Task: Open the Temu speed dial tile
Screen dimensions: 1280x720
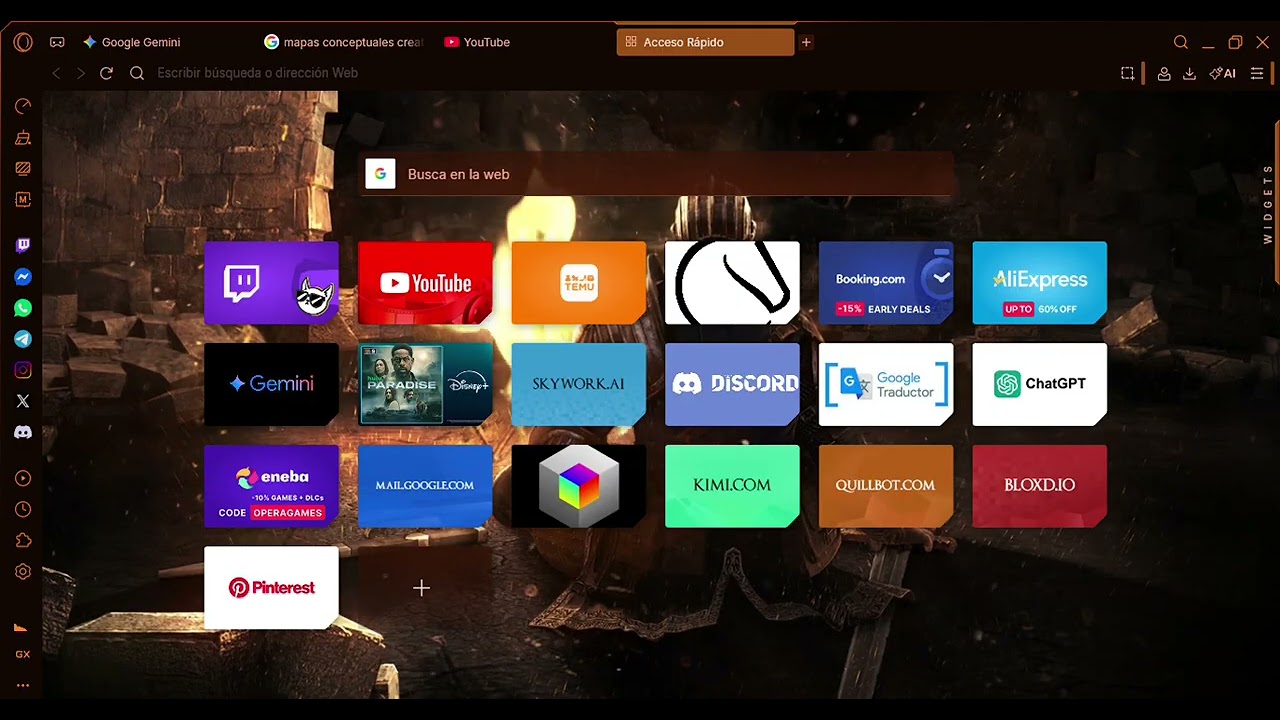Action: click(x=579, y=283)
